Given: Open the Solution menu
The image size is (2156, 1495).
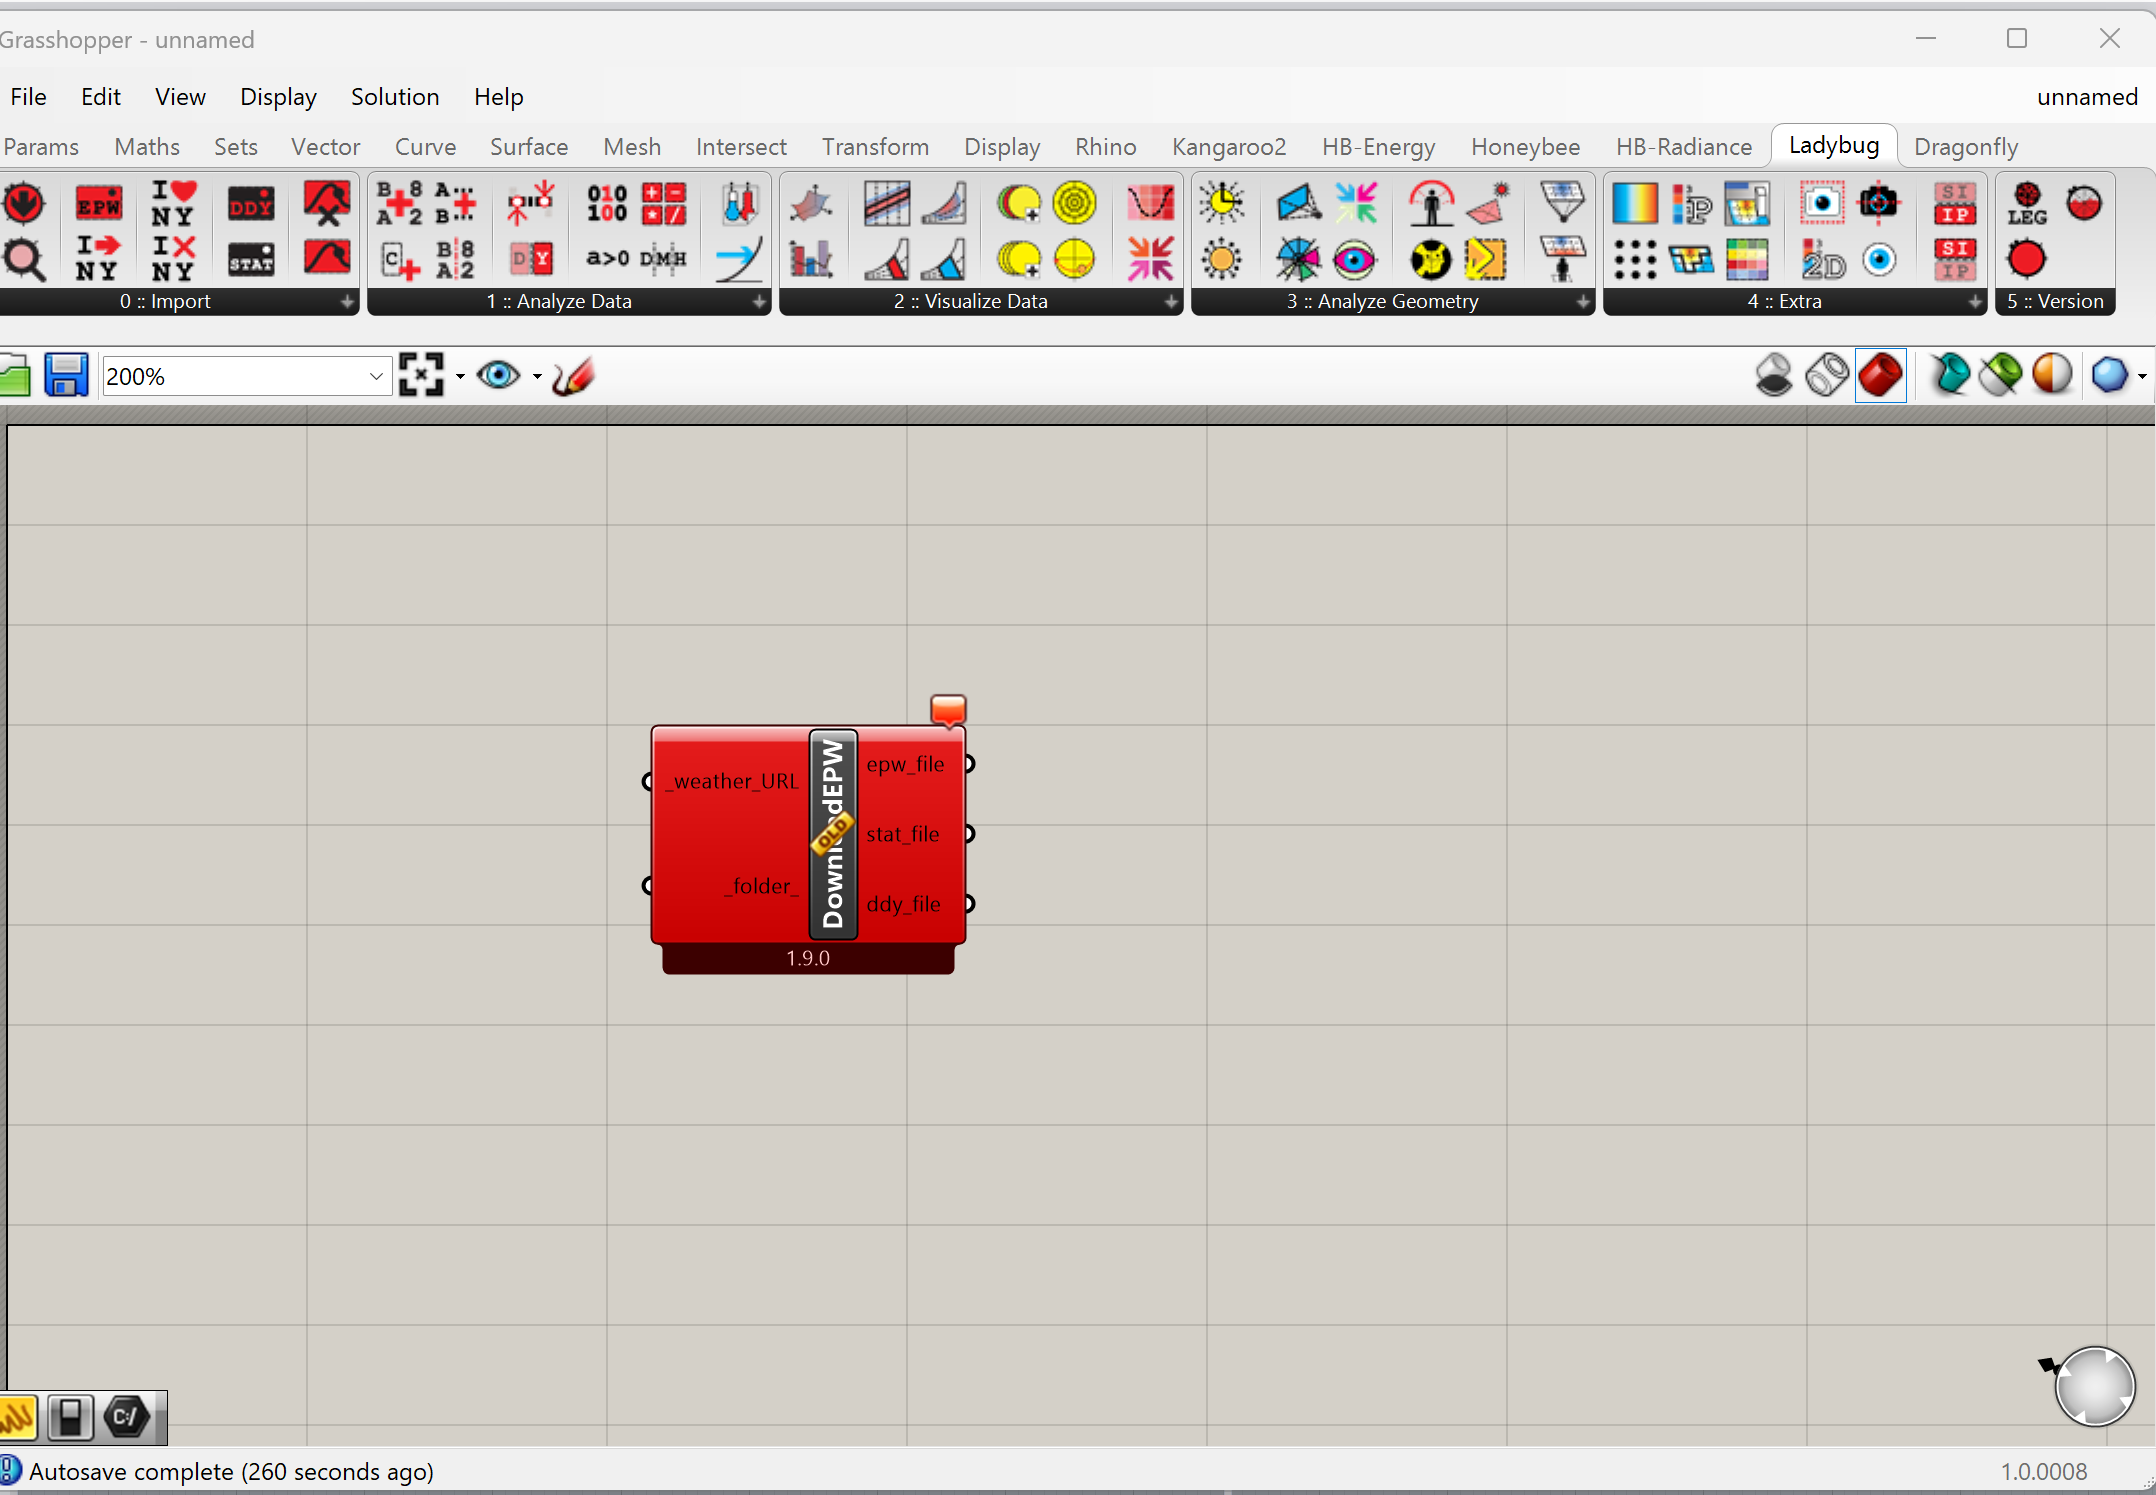Looking at the screenshot, I should click(x=394, y=97).
